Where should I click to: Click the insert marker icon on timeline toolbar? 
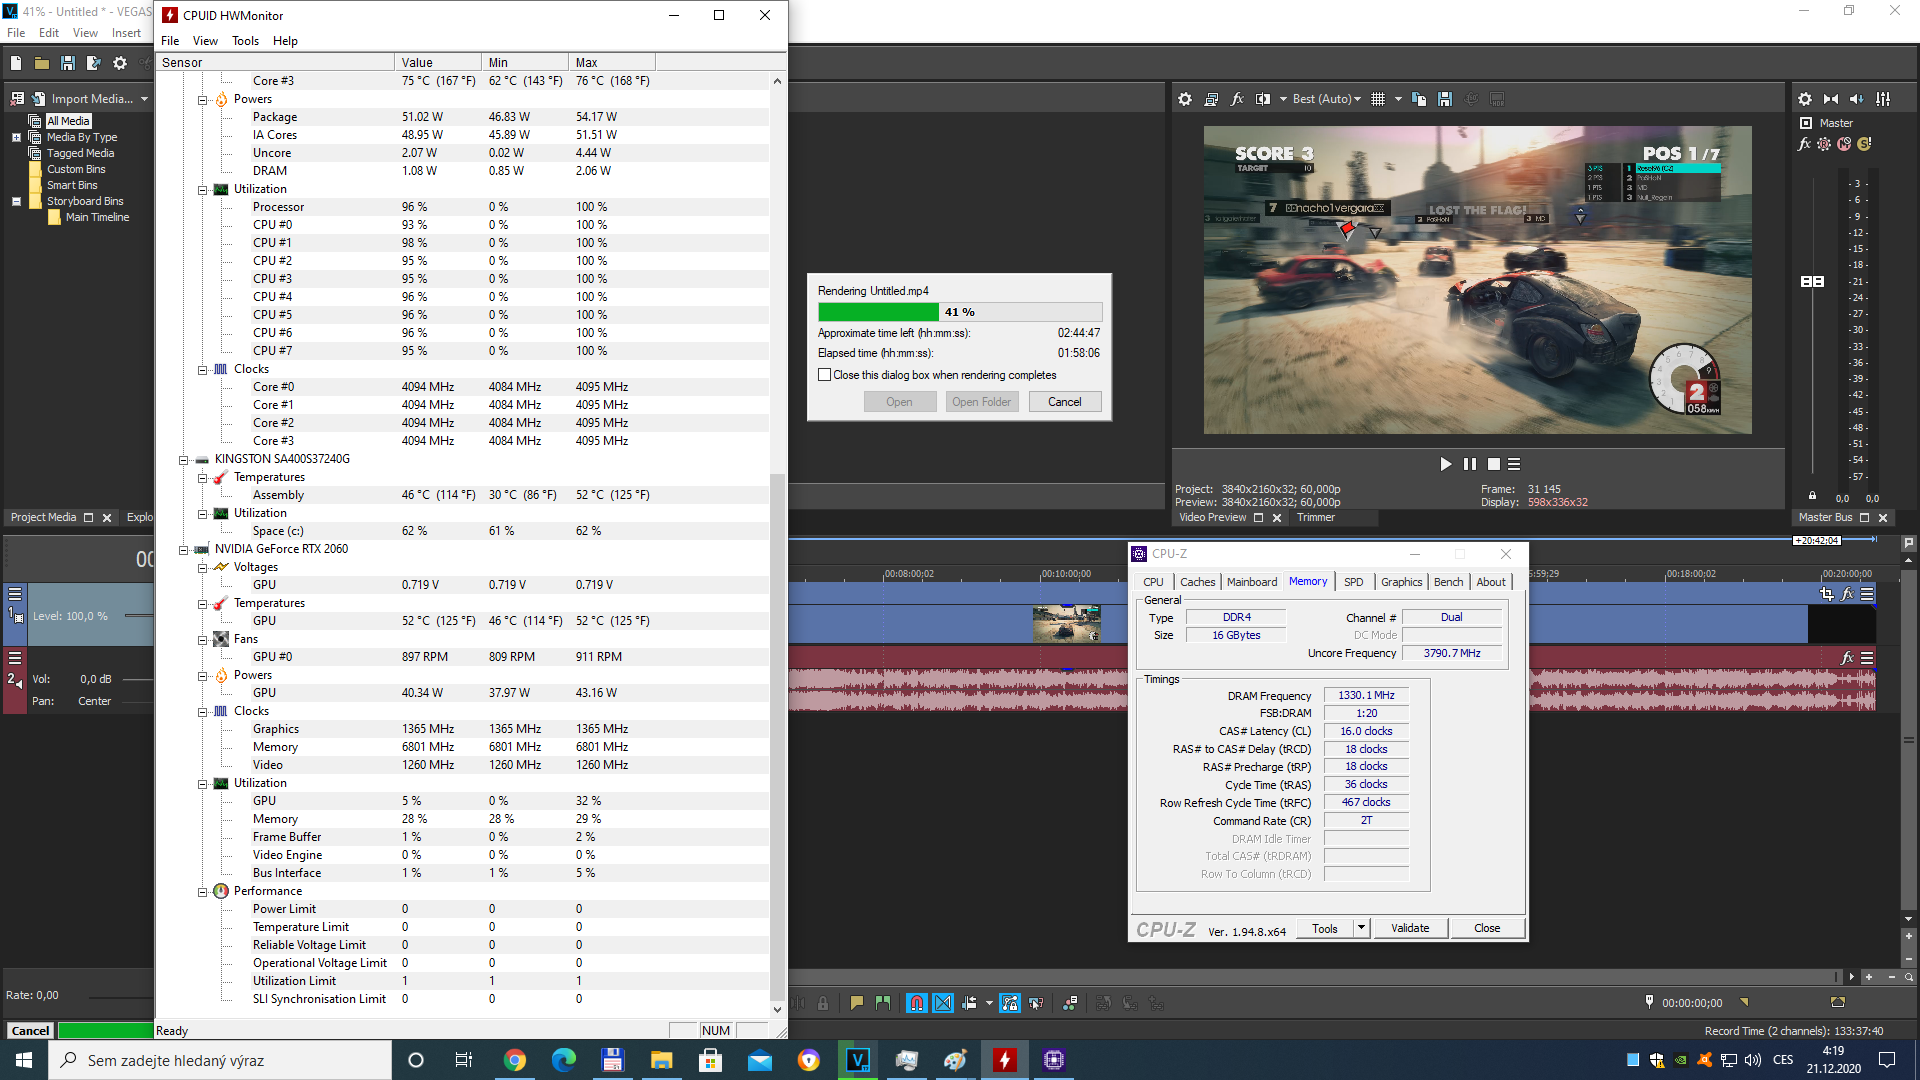(x=857, y=1003)
